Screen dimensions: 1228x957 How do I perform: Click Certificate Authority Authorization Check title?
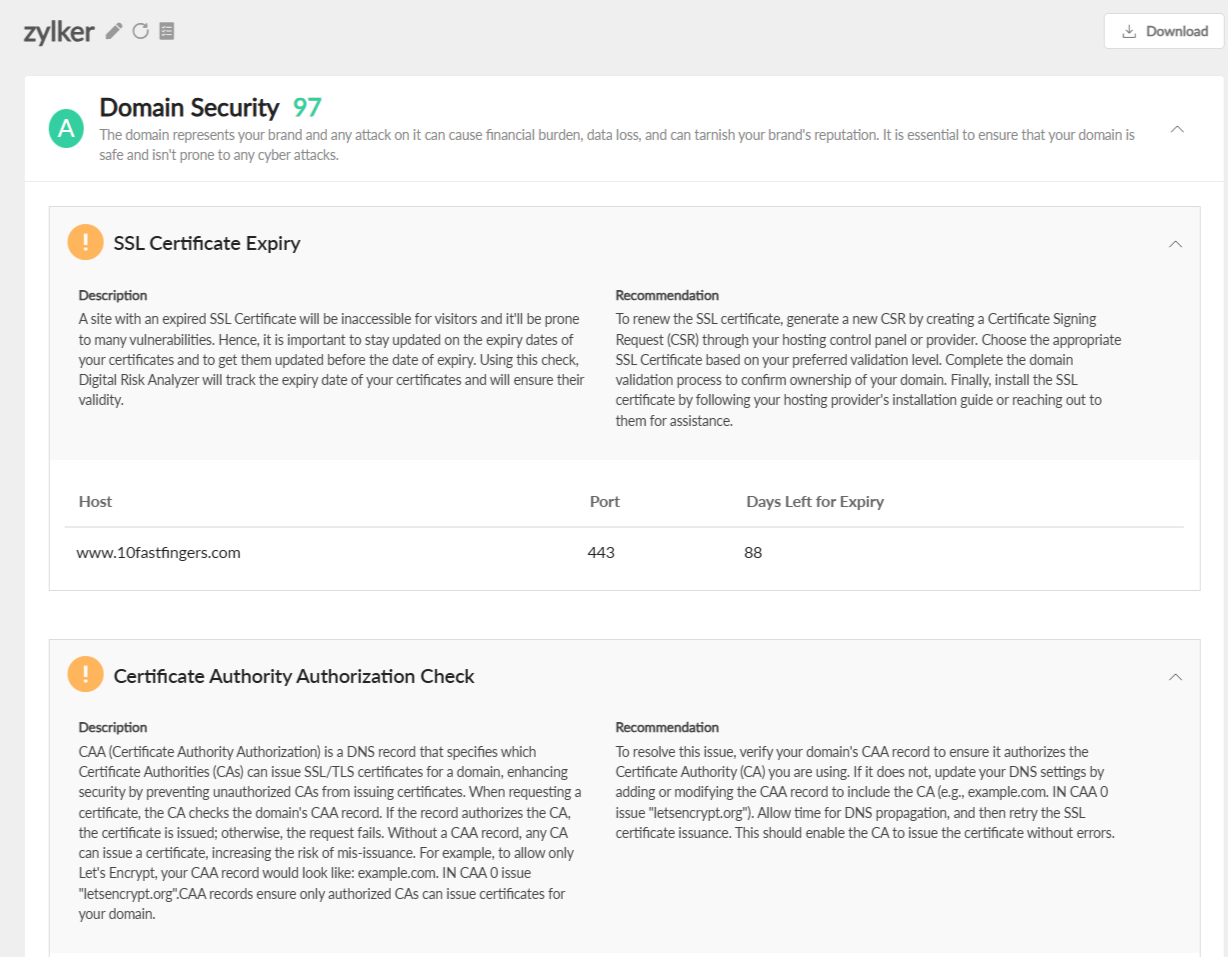294,676
